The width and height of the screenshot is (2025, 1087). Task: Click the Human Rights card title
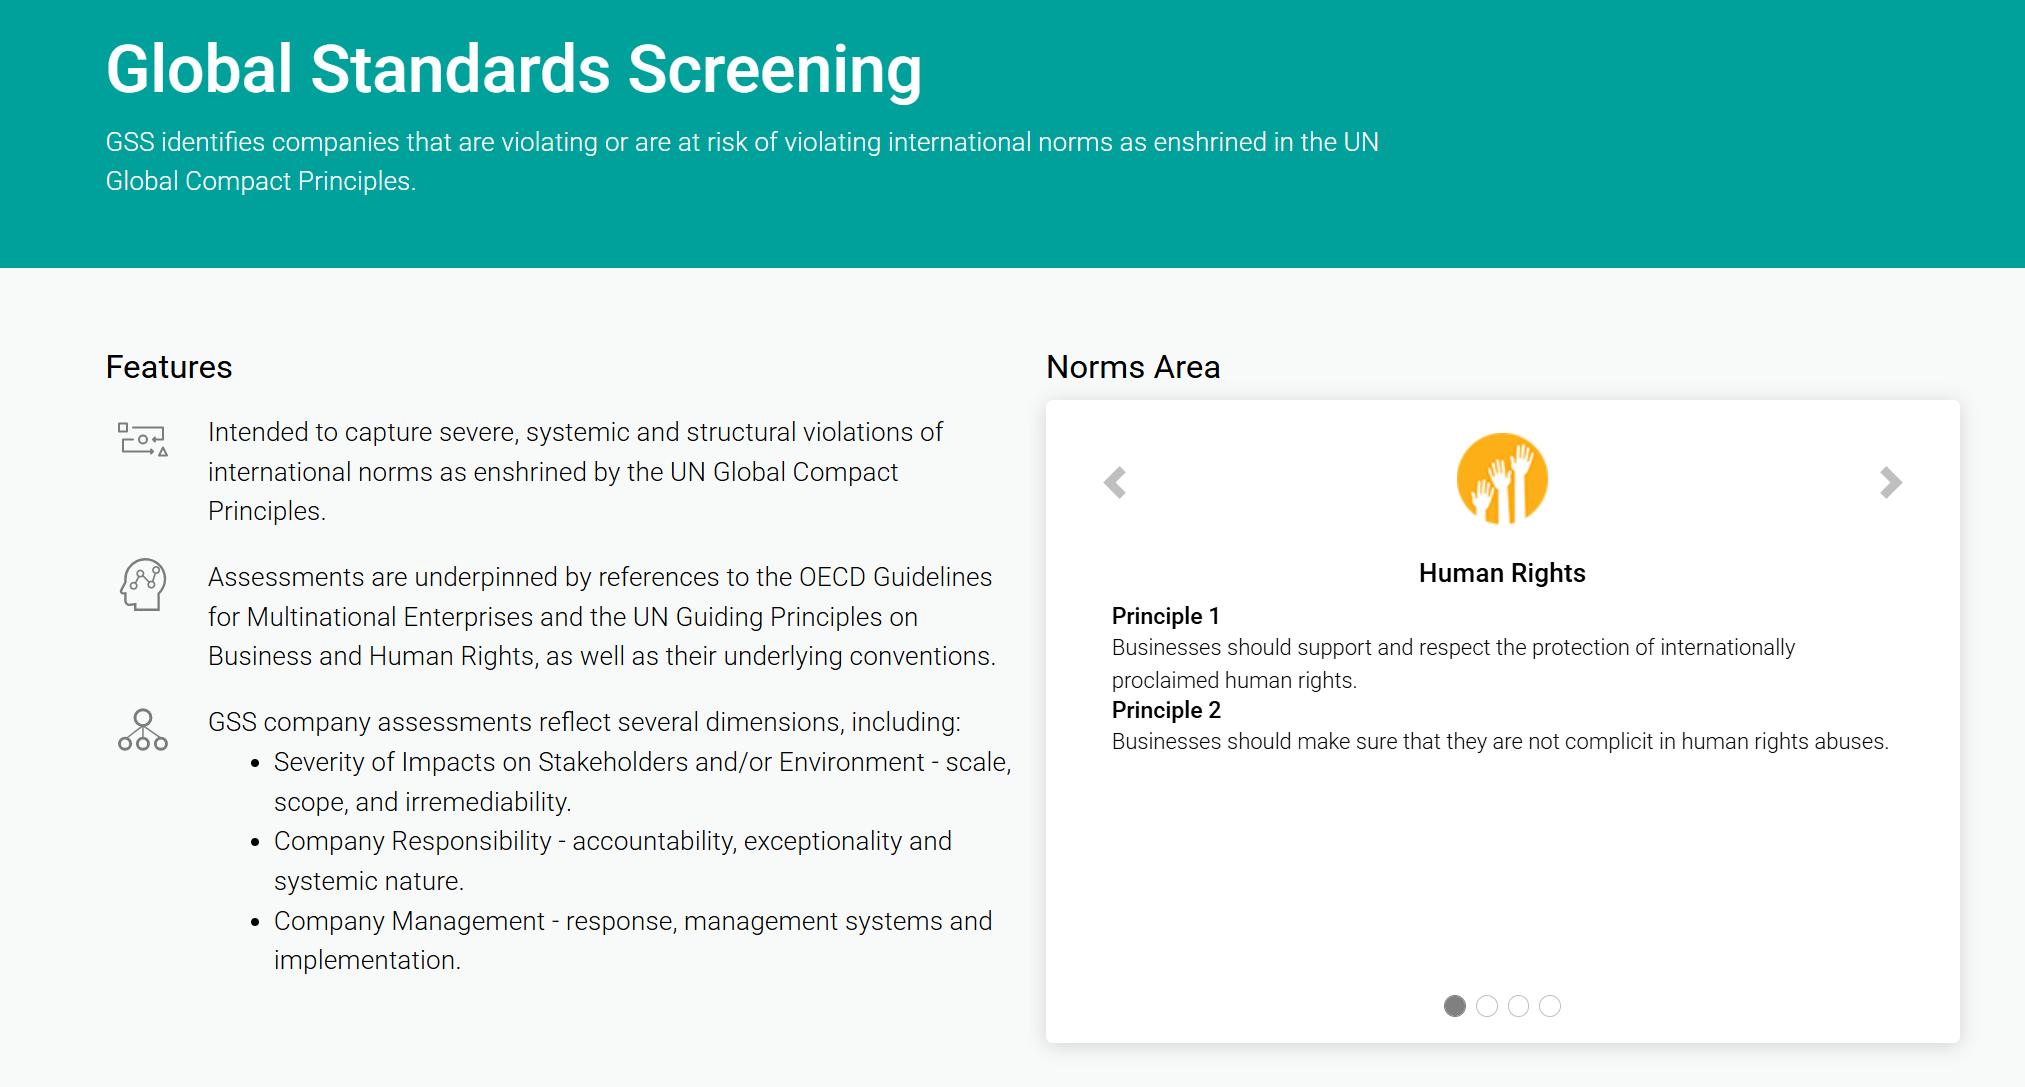tap(1502, 573)
